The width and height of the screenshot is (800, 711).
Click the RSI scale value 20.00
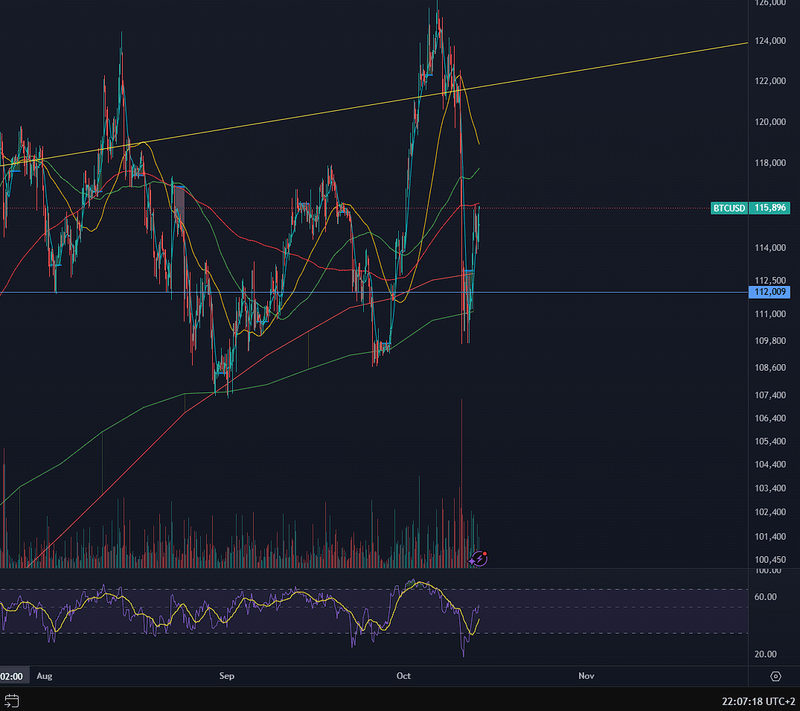(765, 654)
